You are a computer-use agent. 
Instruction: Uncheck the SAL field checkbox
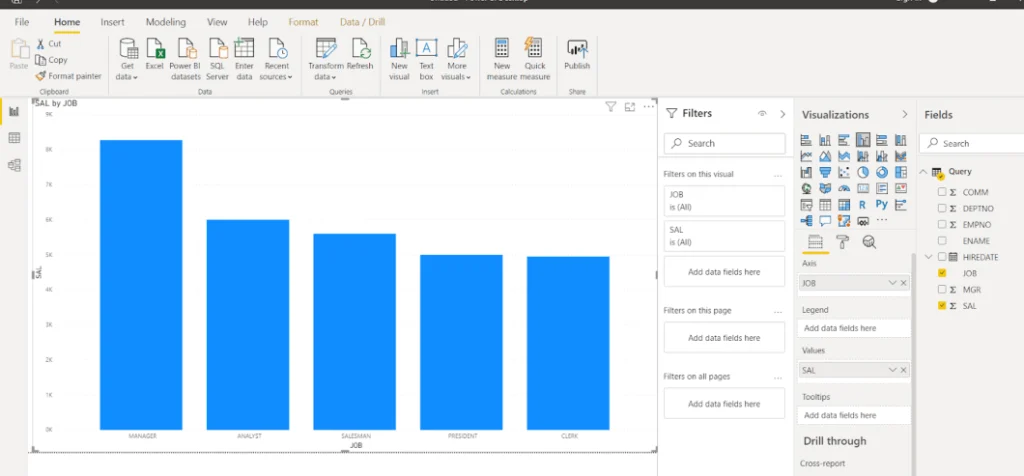(x=942, y=305)
